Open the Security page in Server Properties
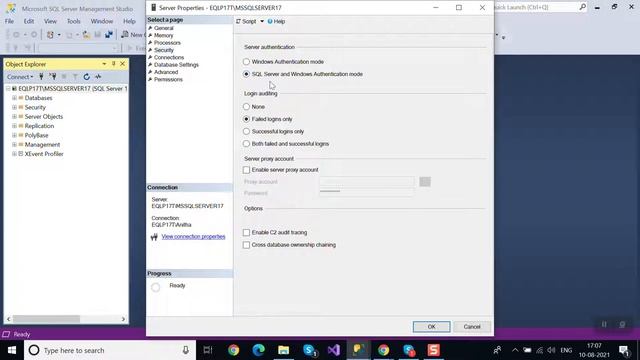Image resolution: width=640 pixels, height=360 pixels. [x=164, y=50]
